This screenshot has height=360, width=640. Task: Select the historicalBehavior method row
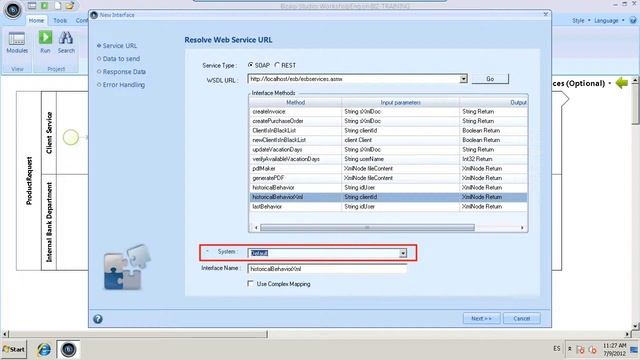point(388,187)
